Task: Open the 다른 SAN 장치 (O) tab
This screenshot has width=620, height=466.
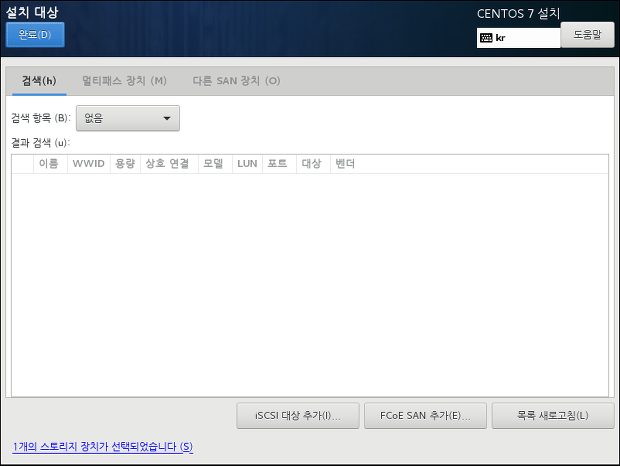Action: 236,81
